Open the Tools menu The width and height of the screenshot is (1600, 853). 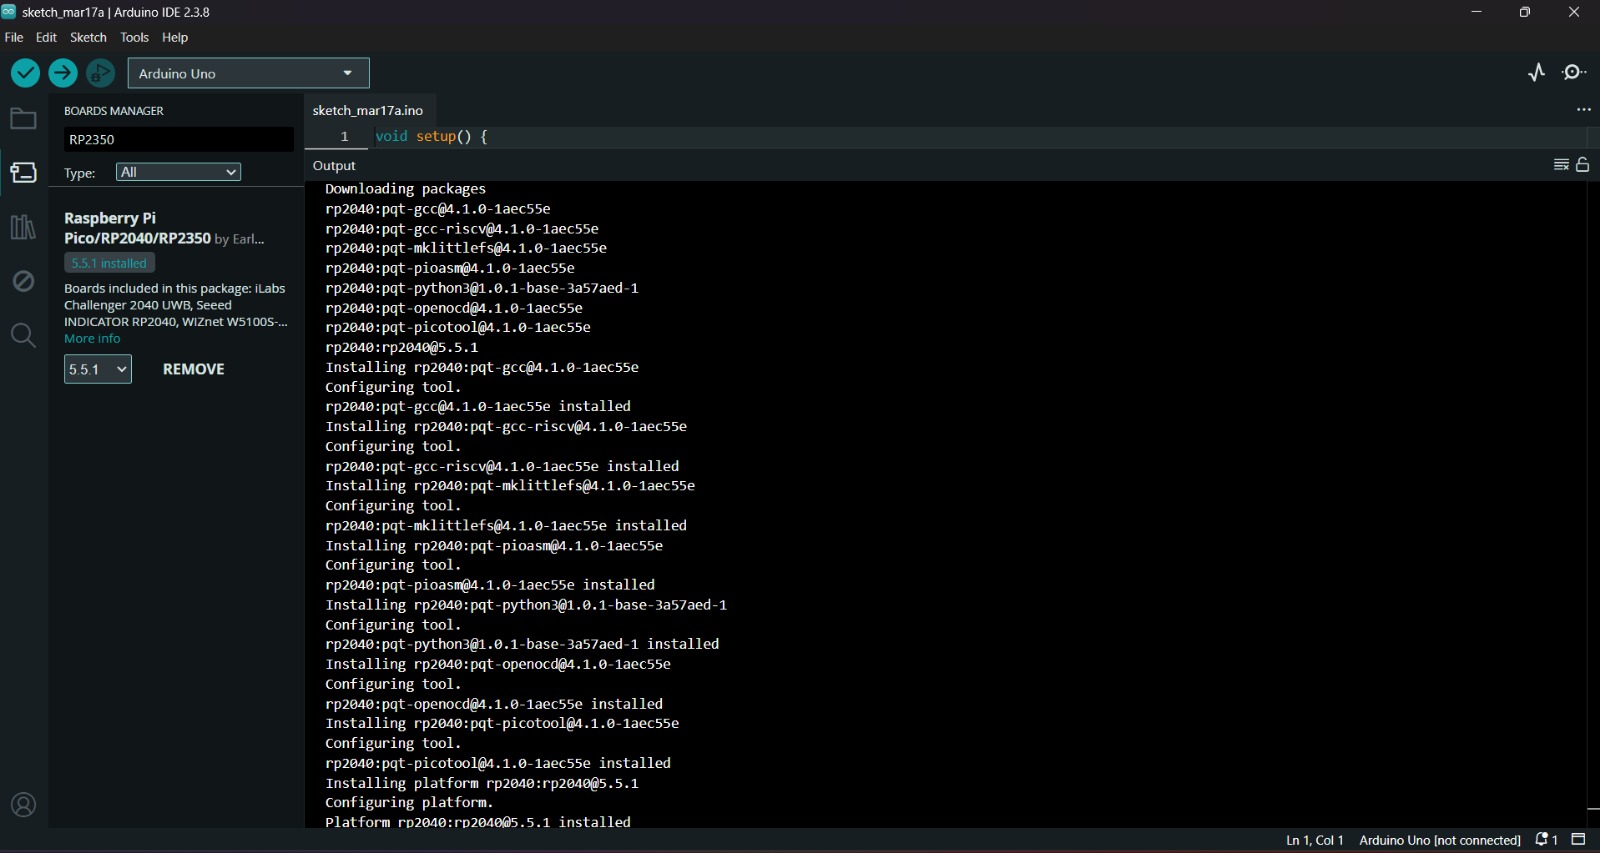pyautogui.click(x=135, y=37)
